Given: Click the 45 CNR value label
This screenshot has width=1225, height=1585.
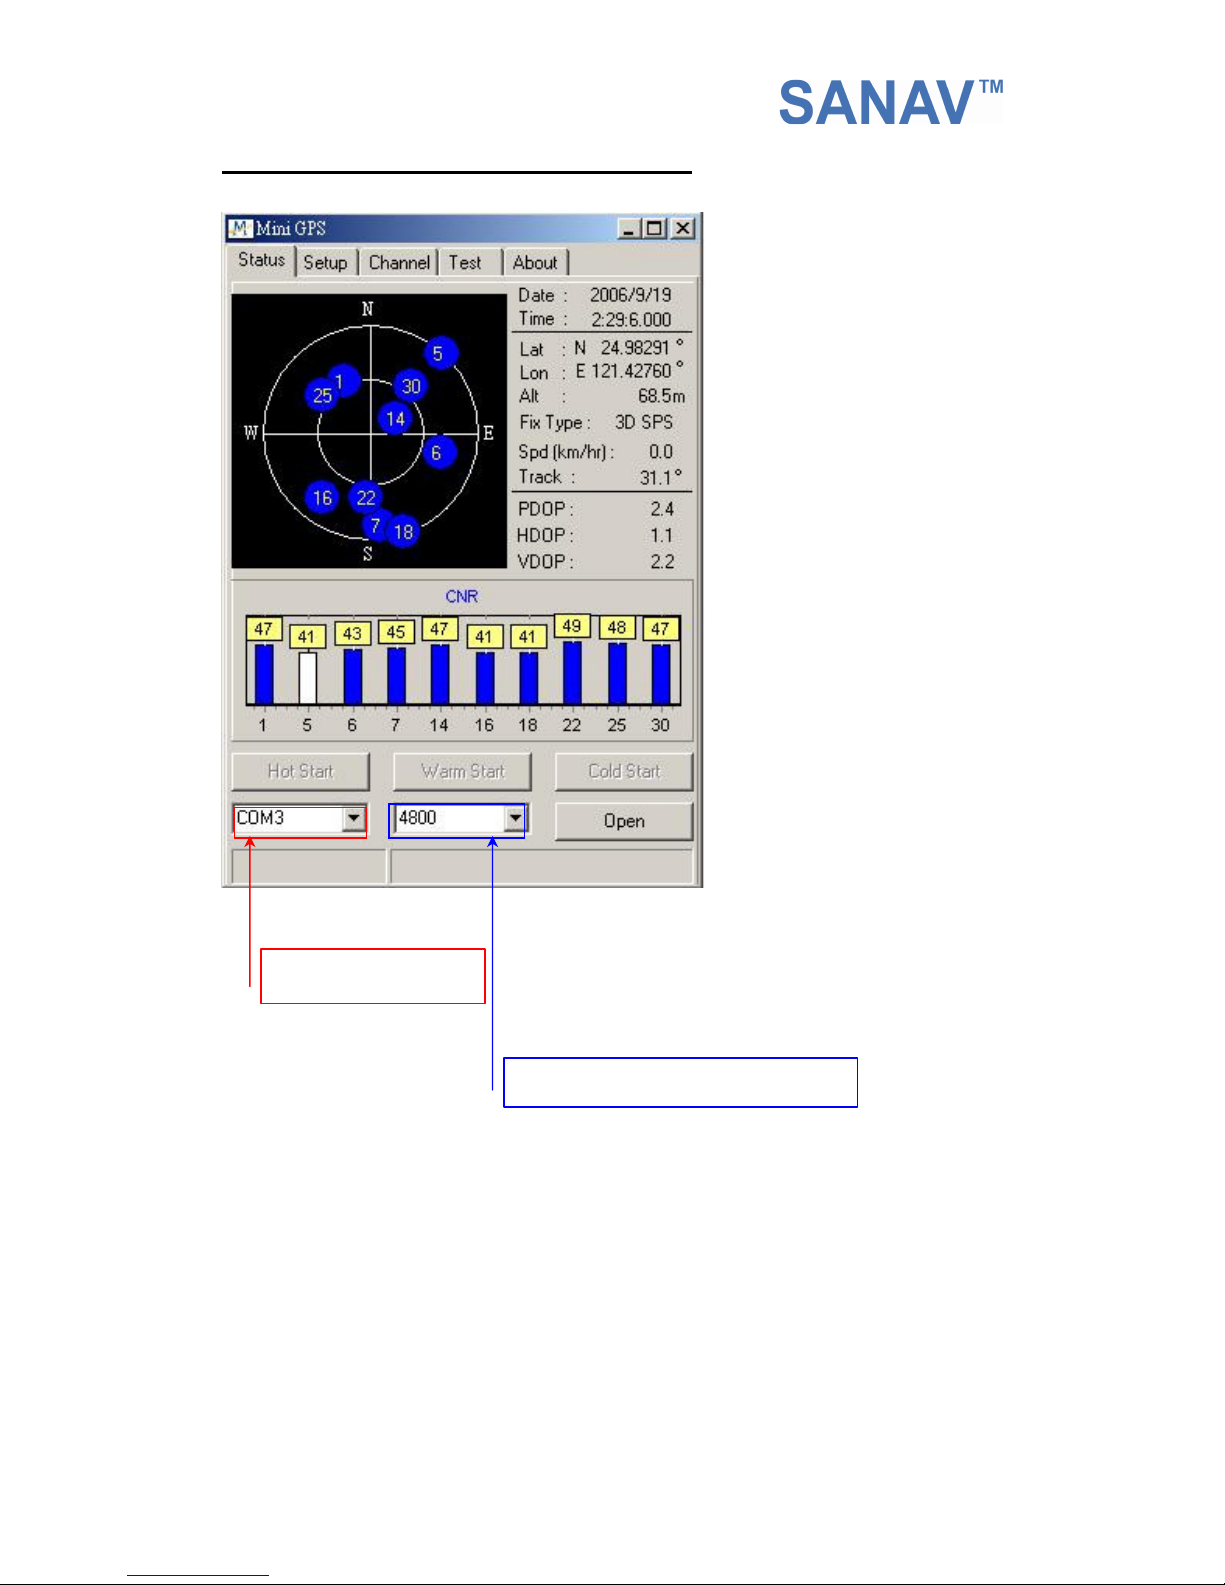Looking at the screenshot, I should pyautogui.click(x=396, y=632).
